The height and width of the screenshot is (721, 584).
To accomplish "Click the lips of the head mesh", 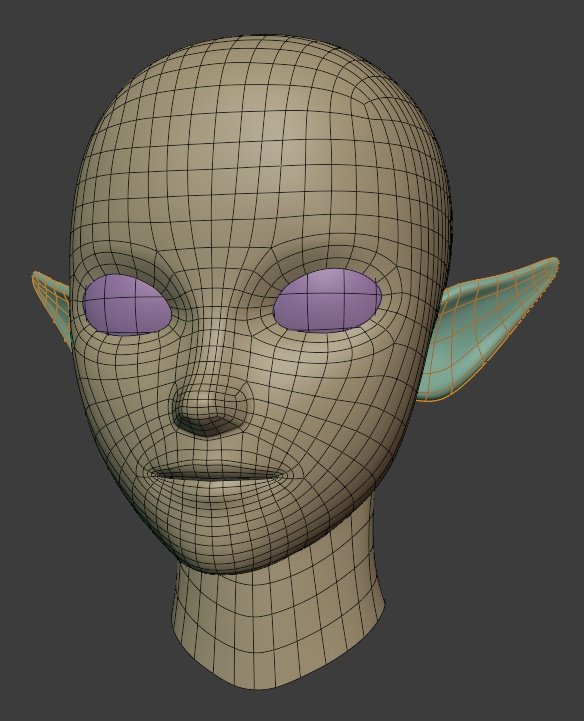I will point(216,474).
